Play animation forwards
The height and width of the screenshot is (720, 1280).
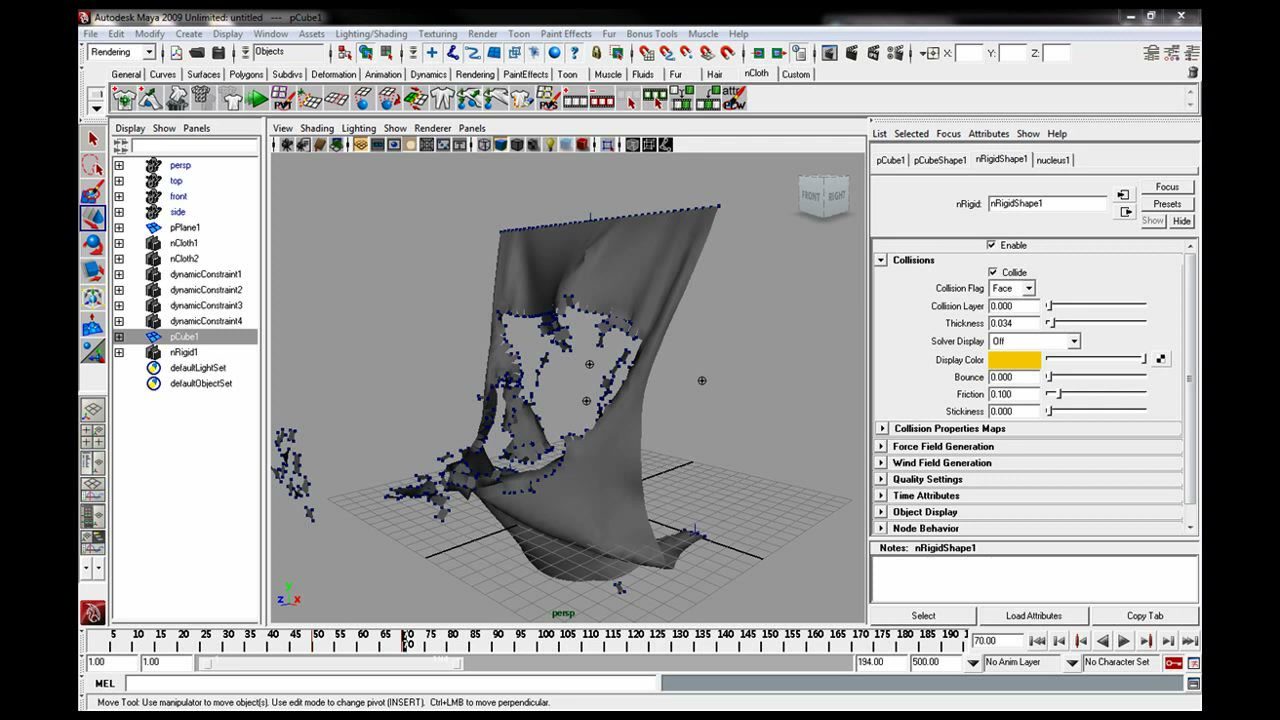(x=1124, y=641)
